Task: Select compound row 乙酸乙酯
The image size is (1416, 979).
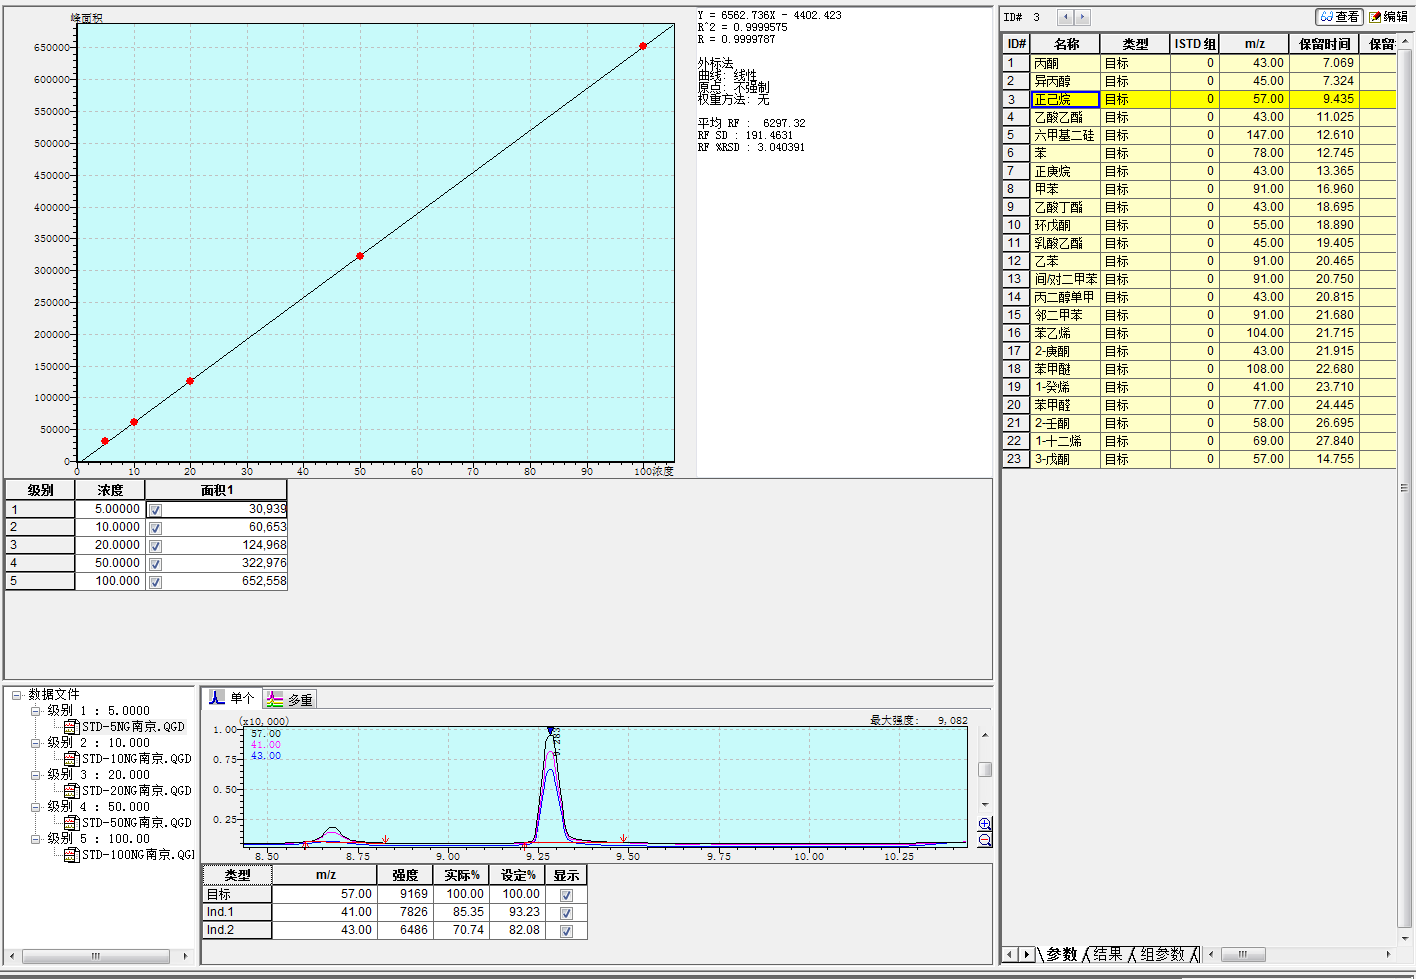Action: pos(1198,117)
